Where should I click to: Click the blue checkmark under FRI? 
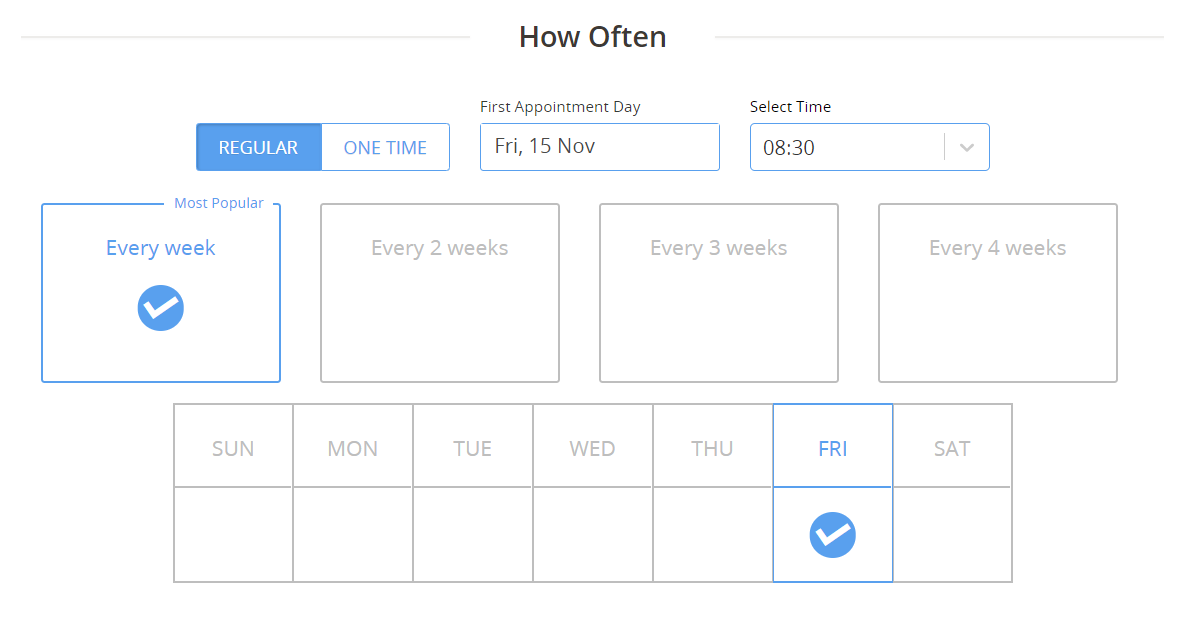[x=832, y=535]
